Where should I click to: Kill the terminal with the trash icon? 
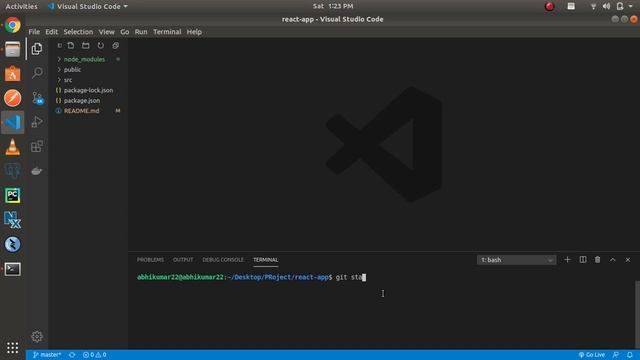tap(598, 260)
